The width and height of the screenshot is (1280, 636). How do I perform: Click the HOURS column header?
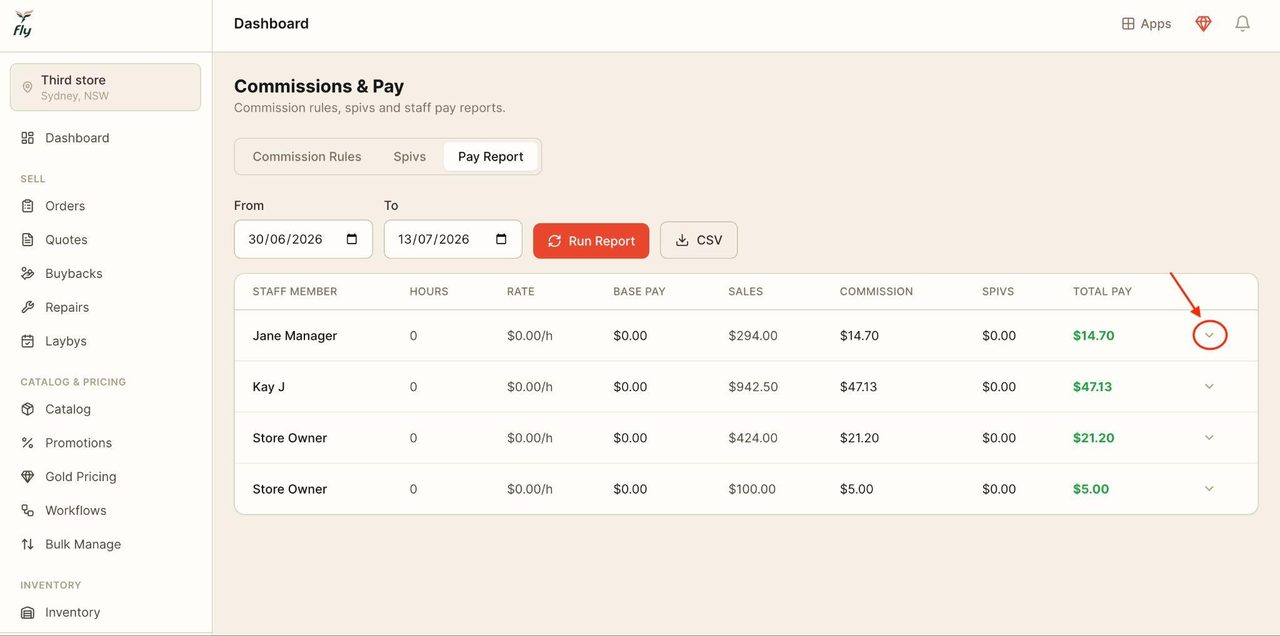pos(429,292)
